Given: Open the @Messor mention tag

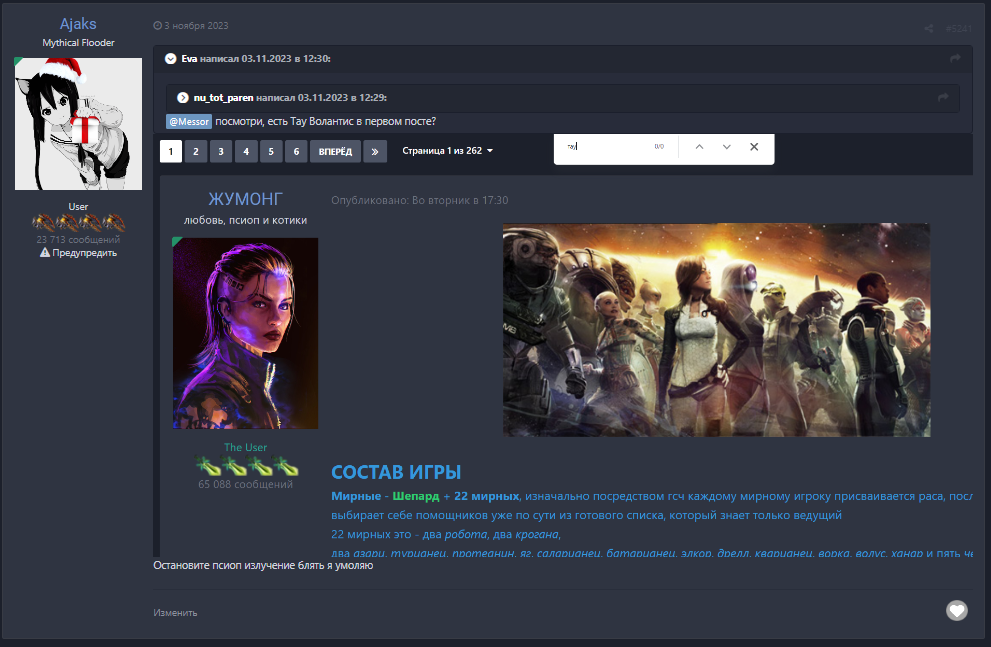Looking at the screenshot, I should tap(188, 121).
